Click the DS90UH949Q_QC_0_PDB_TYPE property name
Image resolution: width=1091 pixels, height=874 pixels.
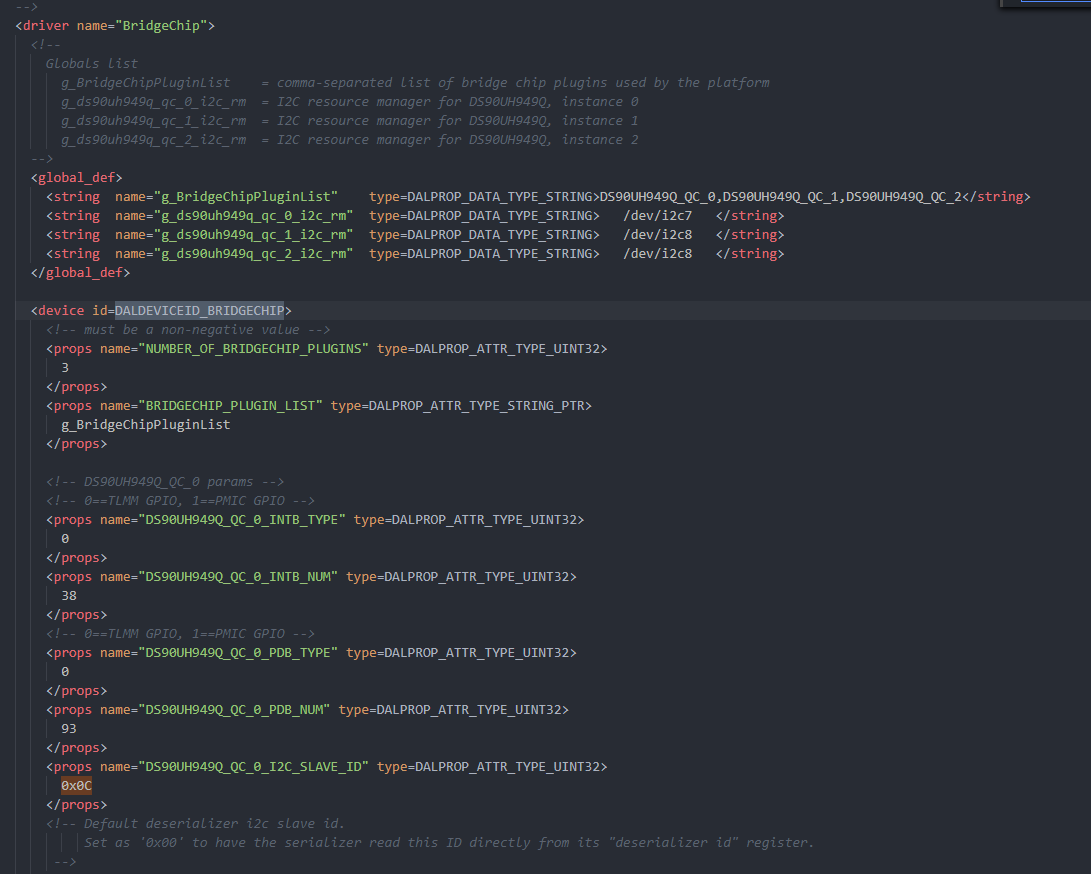pos(242,653)
